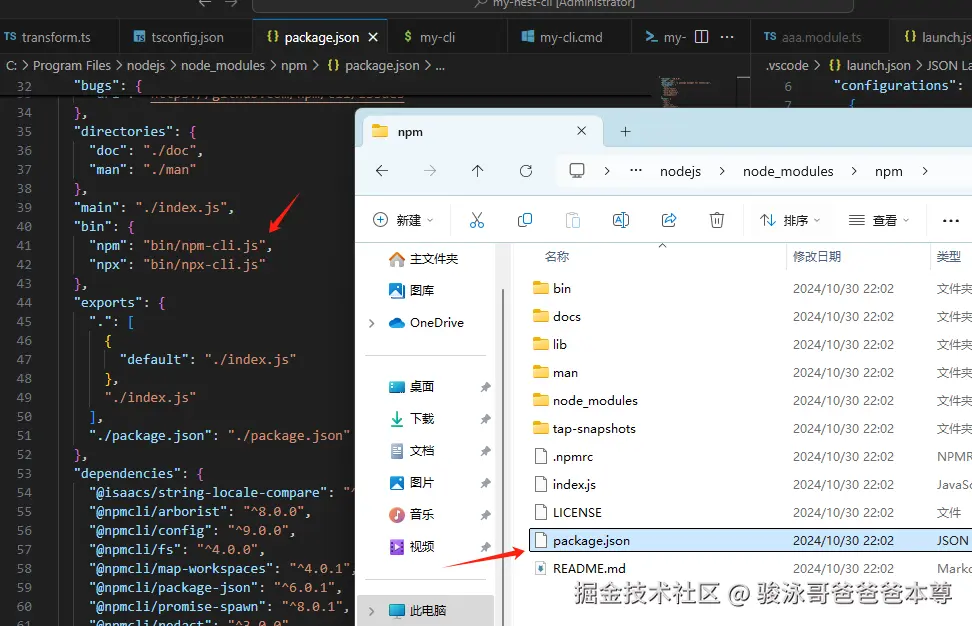
Task: Select the docs folder
Action: [557, 317]
